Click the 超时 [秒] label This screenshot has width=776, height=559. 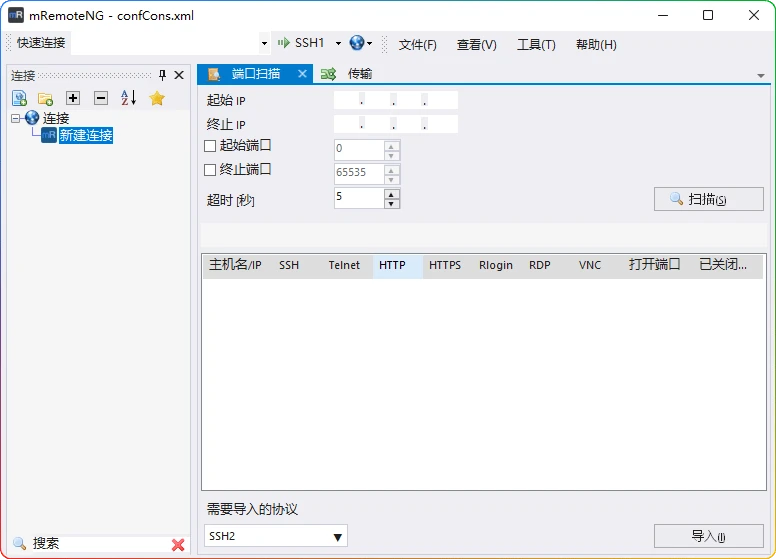[x=231, y=200]
